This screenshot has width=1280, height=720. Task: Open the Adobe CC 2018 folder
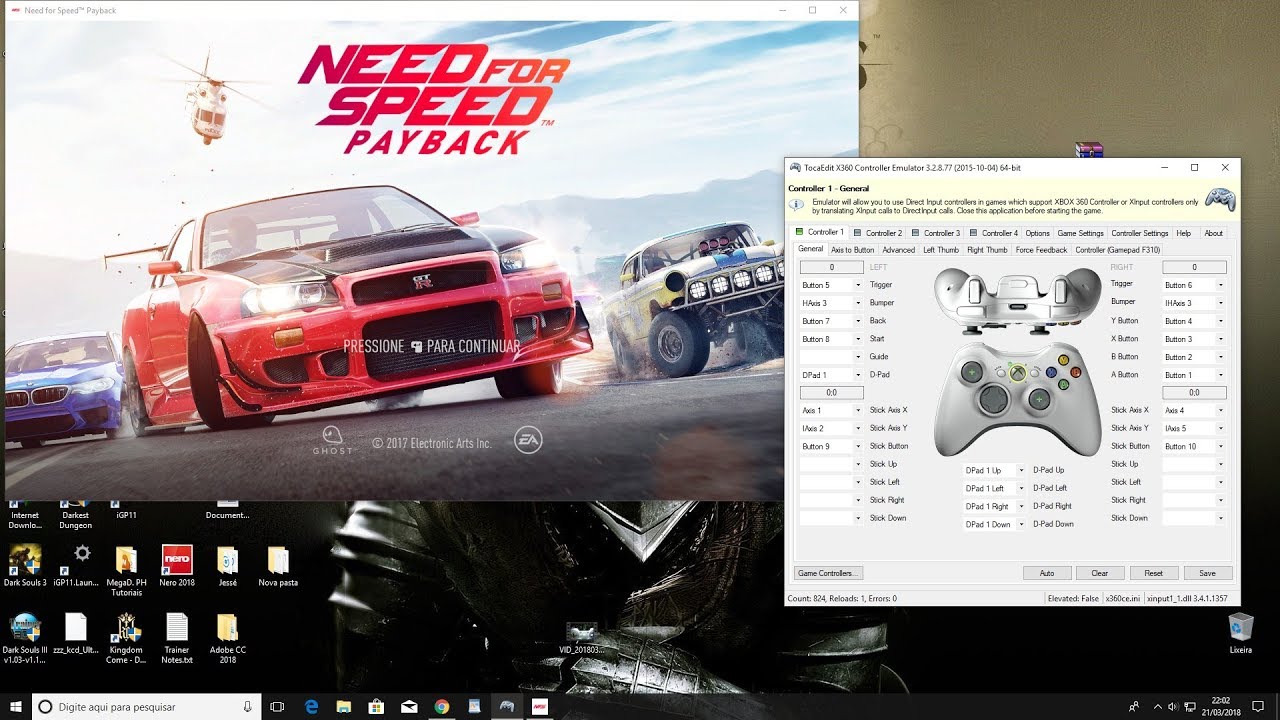tap(227, 638)
